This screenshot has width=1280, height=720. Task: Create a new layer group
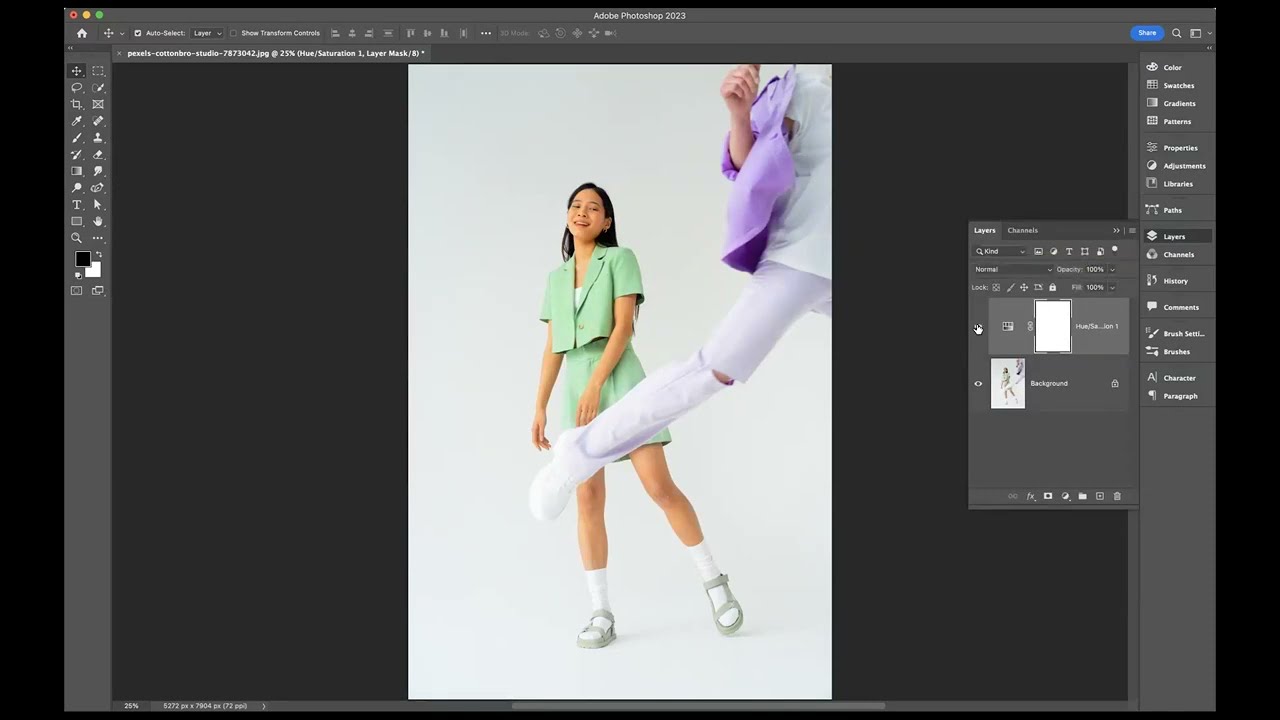1082,496
